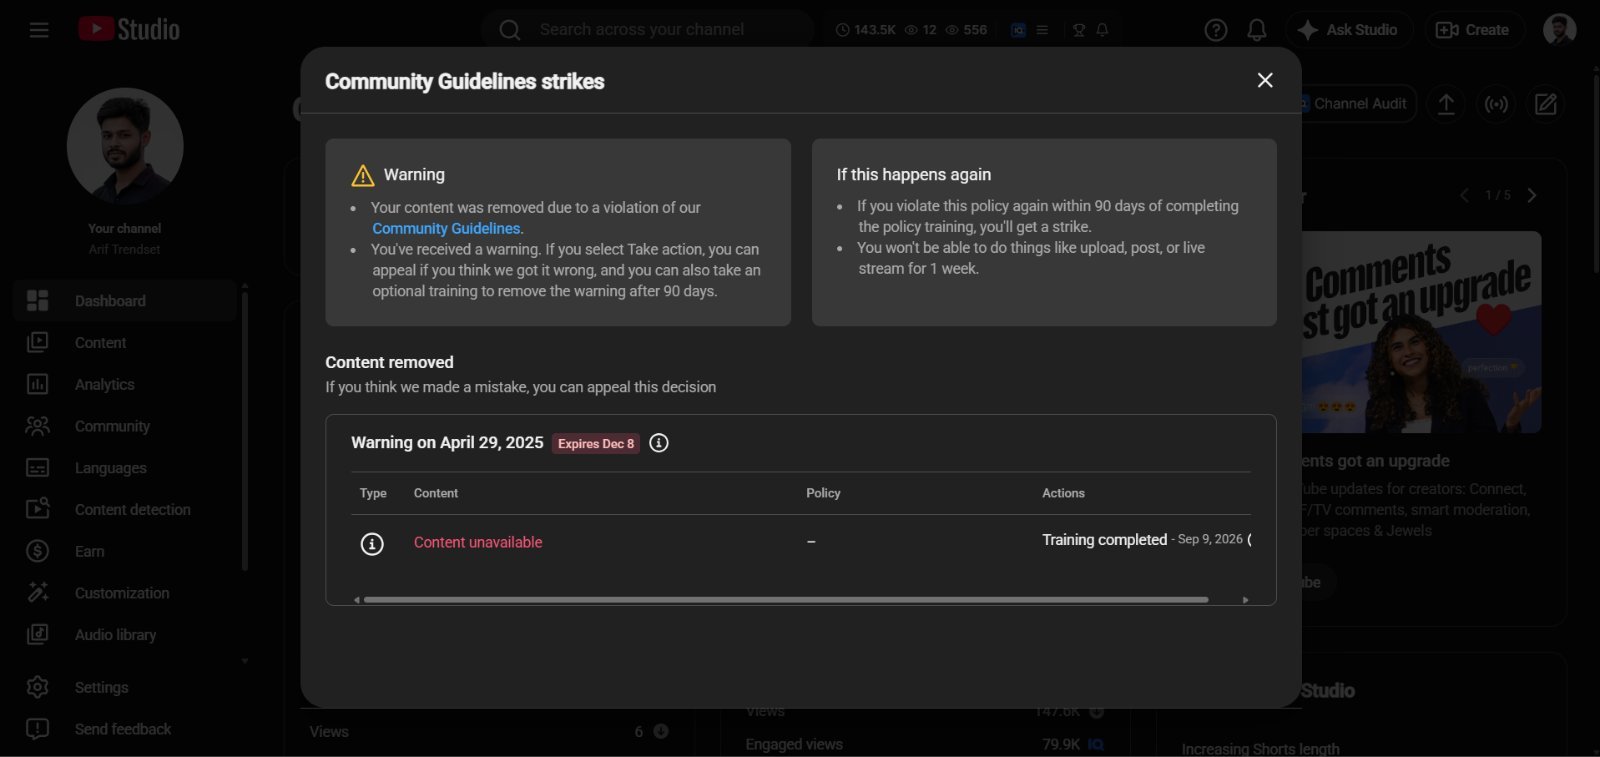Image resolution: width=1600 pixels, height=757 pixels.
Task: Click Comments got an upgrade thumbnail
Action: (1421, 332)
